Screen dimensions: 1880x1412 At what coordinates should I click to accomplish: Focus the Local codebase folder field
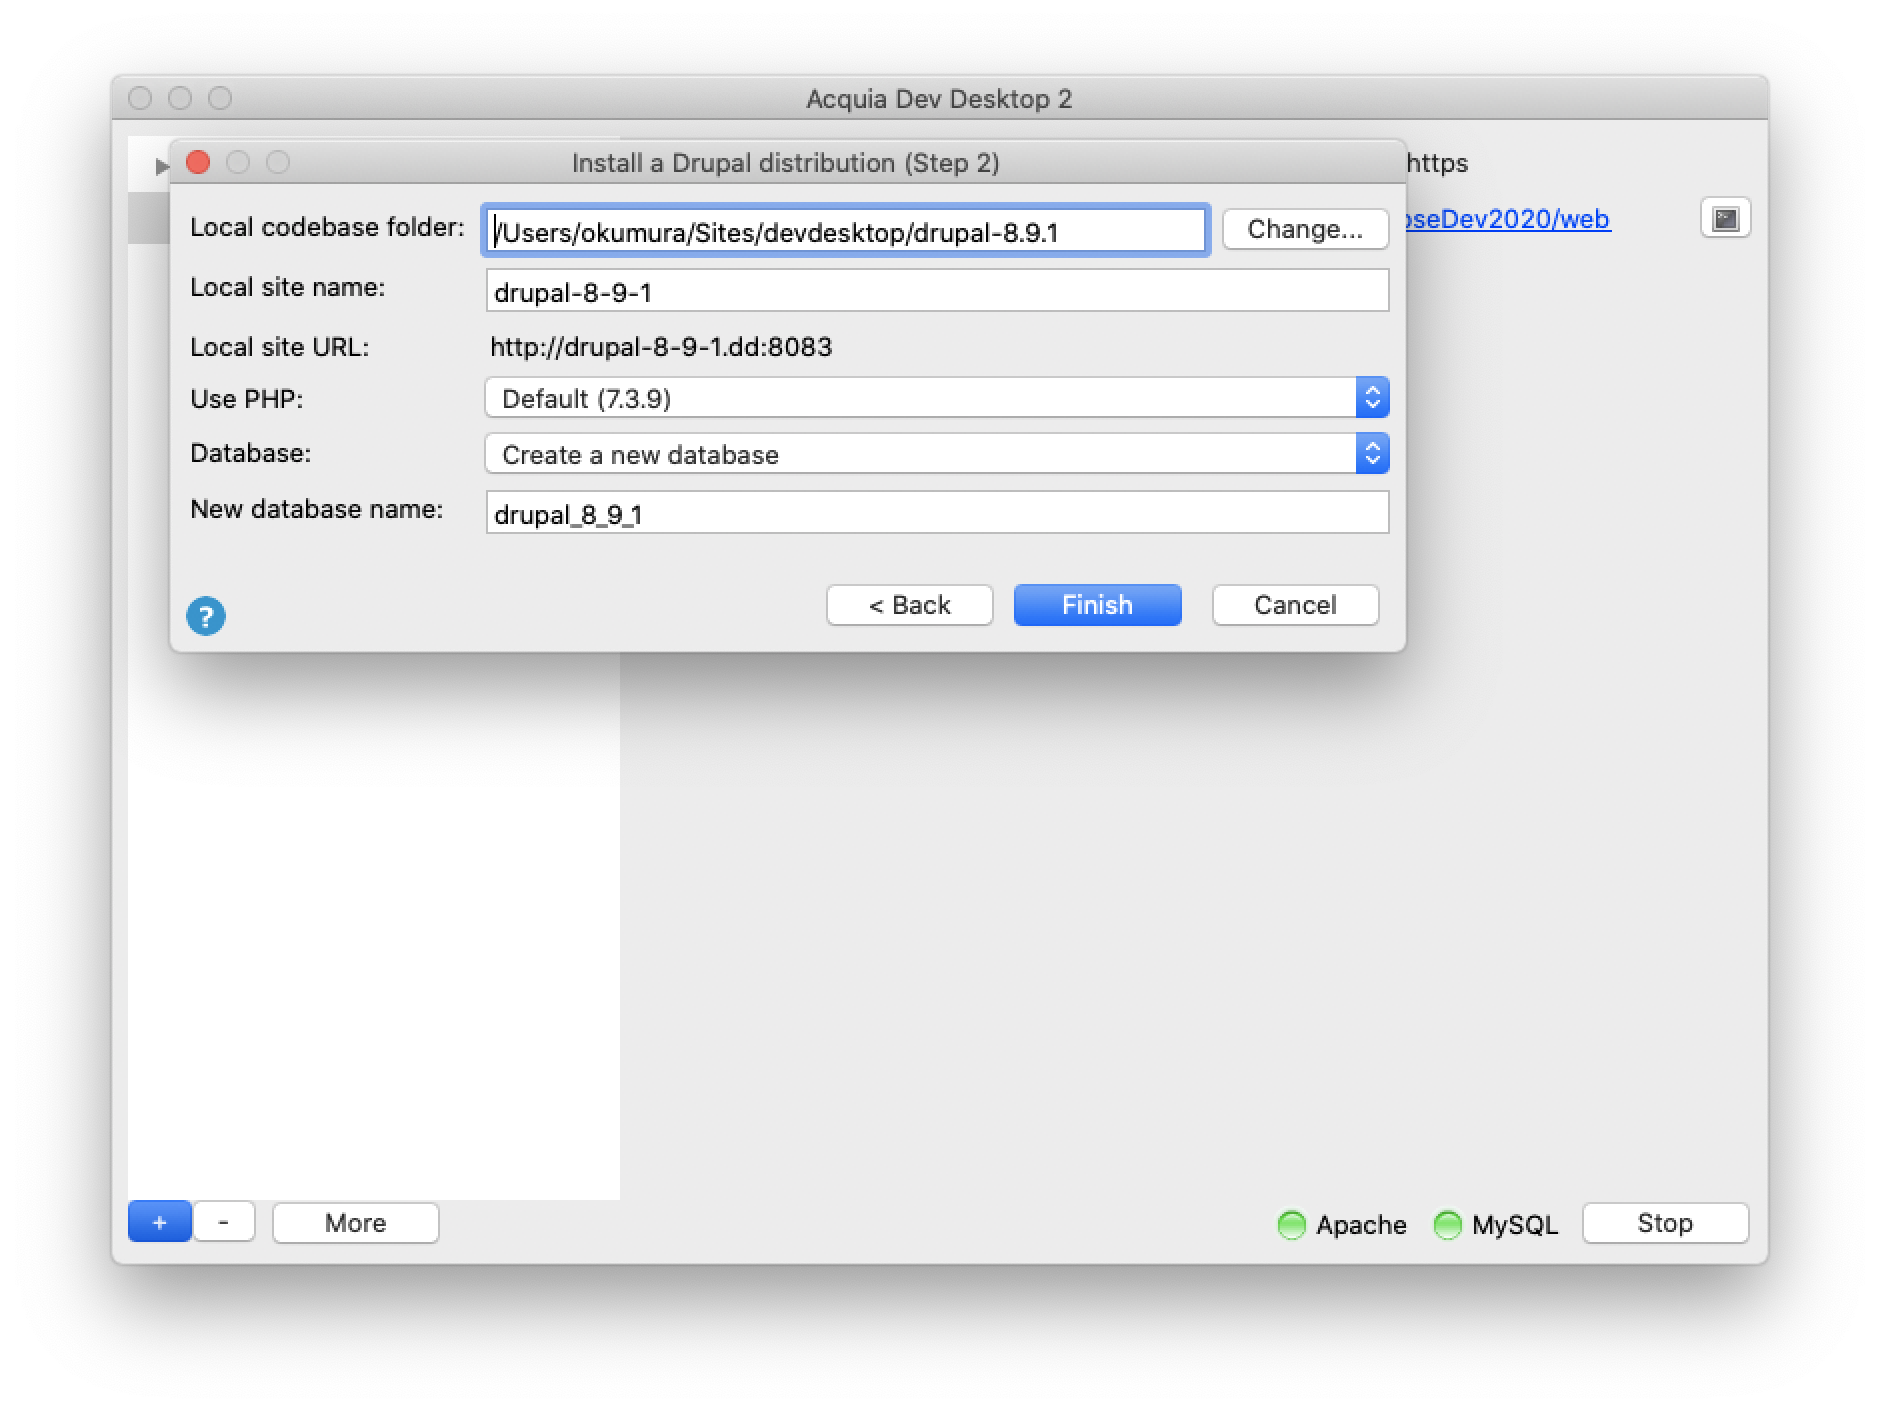846,231
